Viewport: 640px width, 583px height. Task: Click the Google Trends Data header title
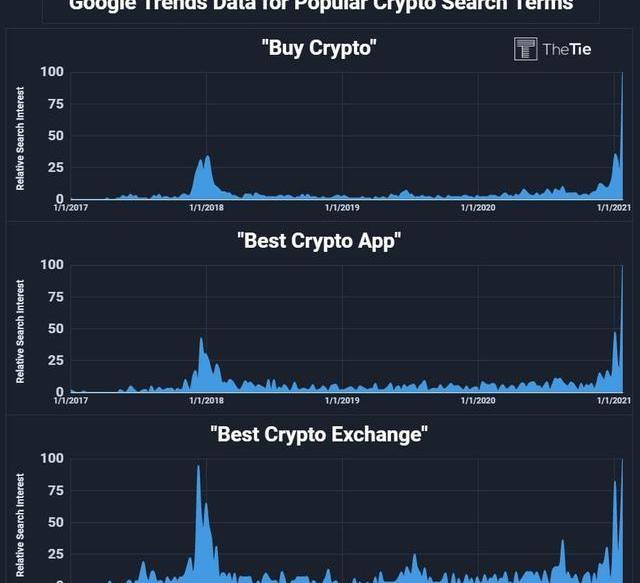pos(320,6)
